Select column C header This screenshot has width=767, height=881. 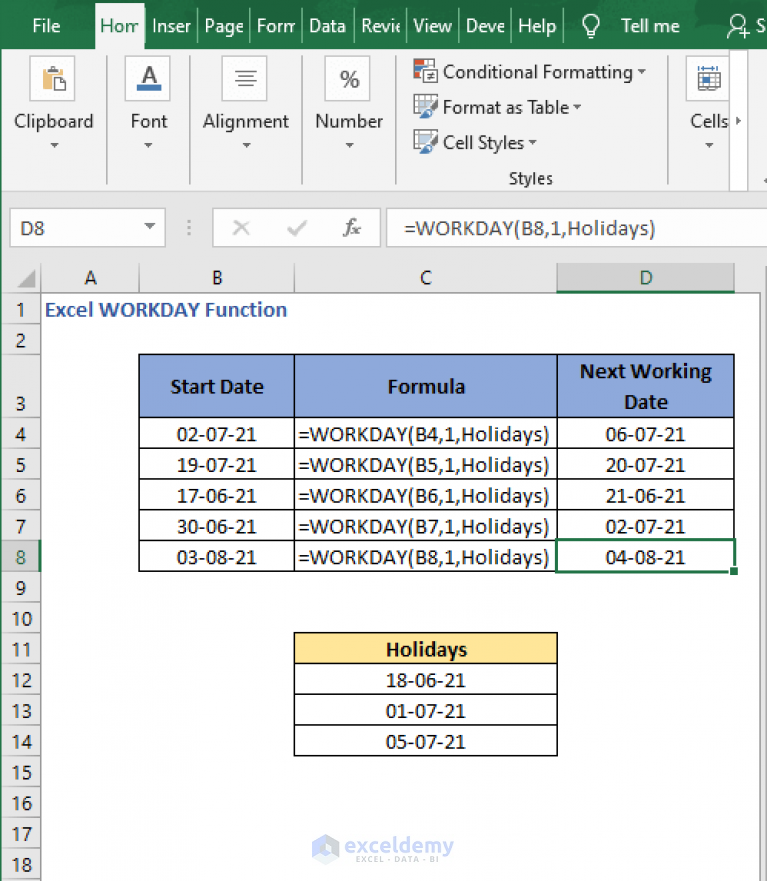tap(426, 278)
